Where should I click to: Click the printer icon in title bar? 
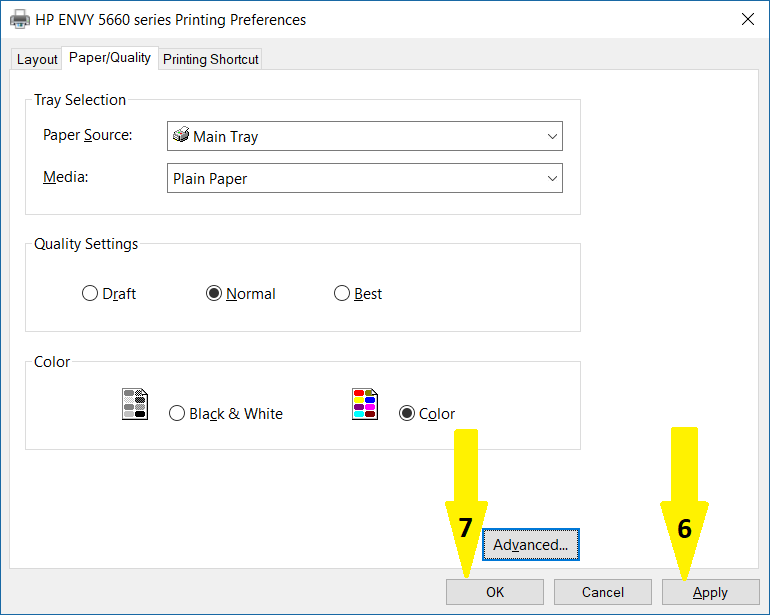pos(19,19)
